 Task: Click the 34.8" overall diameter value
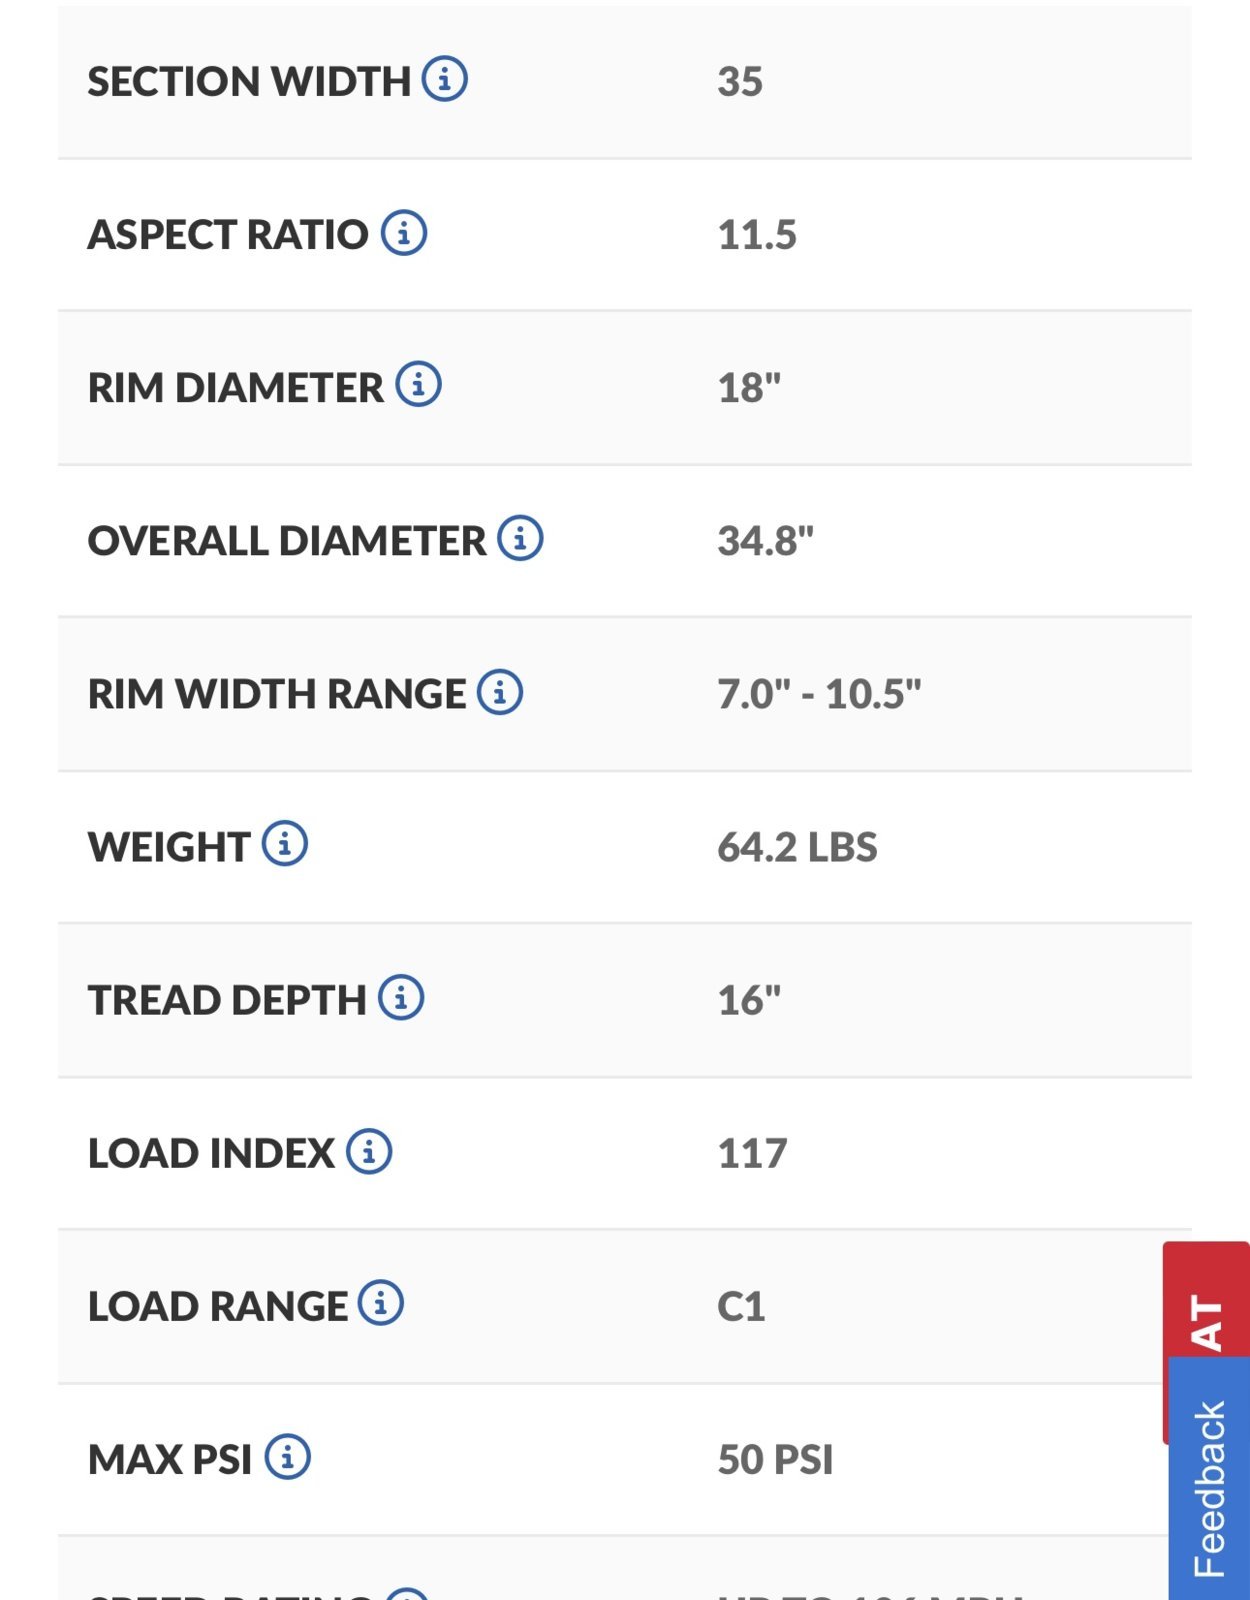coord(766,541)
